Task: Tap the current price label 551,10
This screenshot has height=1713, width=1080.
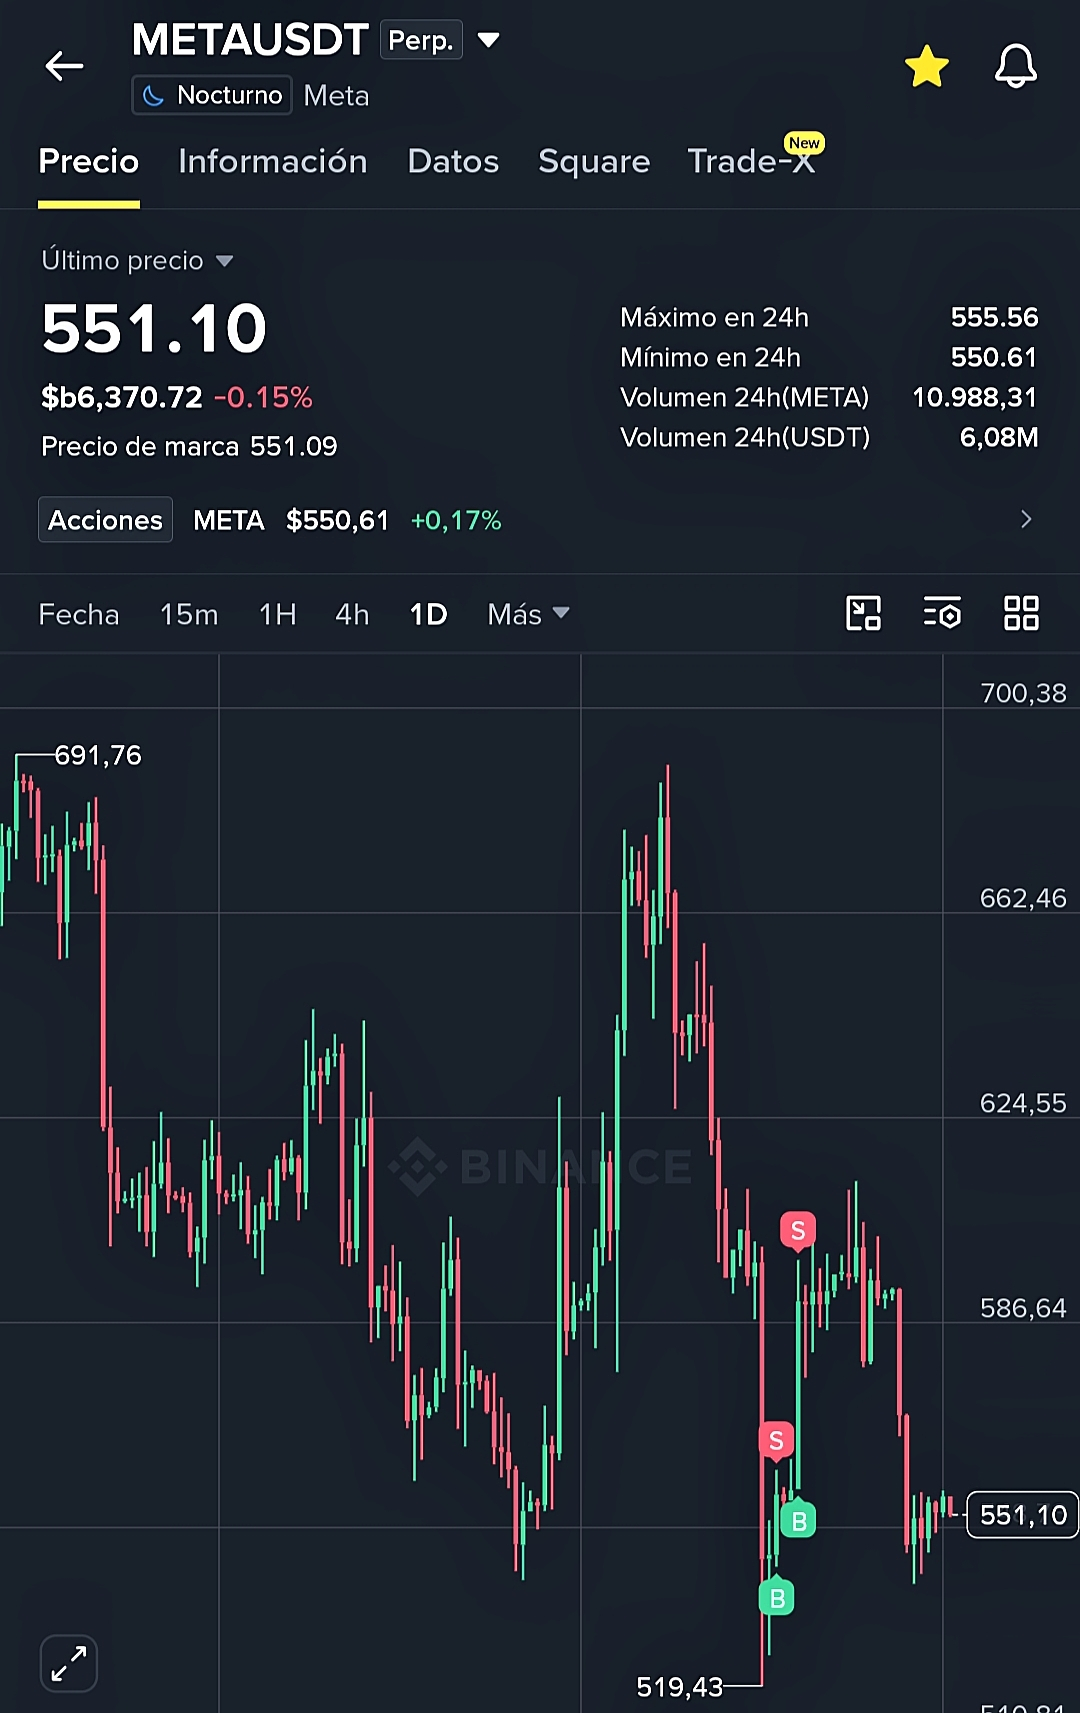Action: point(1023,1515)
